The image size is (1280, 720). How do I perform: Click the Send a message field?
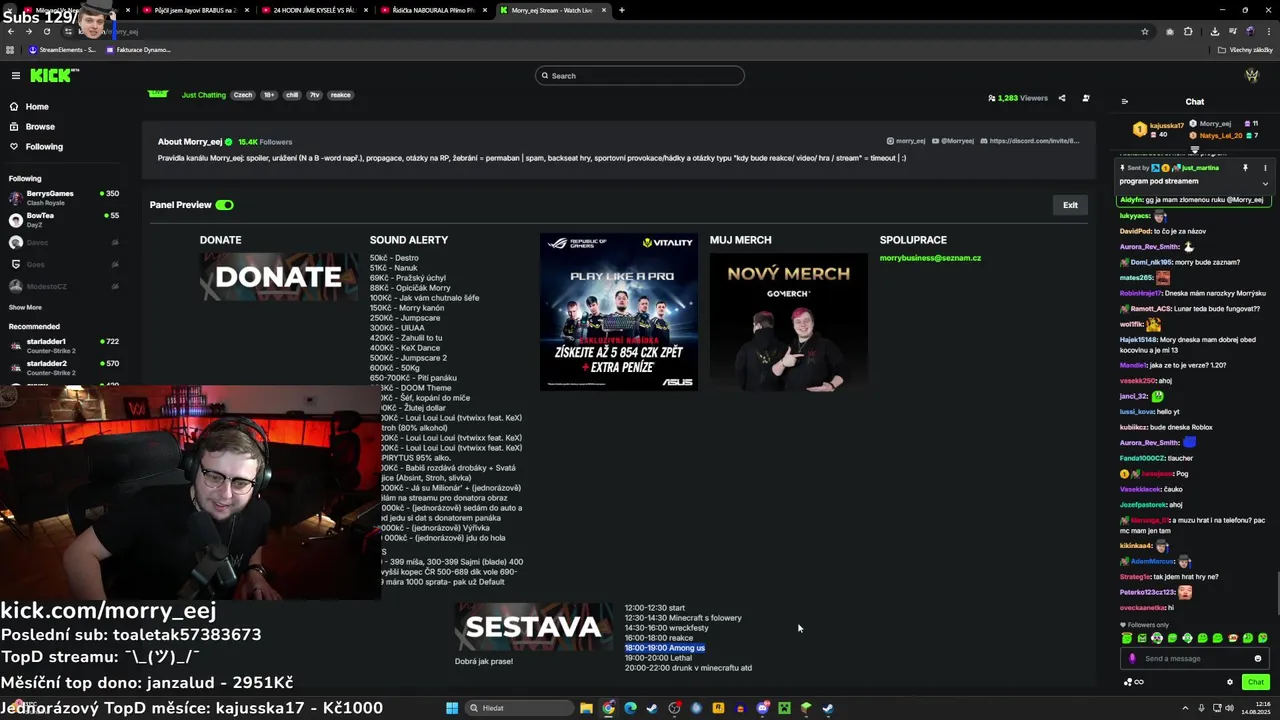[1195, 658]
